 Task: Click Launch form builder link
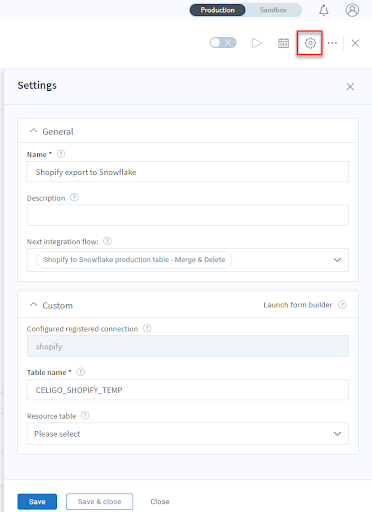pyautogui.click(x=298, y=305)
